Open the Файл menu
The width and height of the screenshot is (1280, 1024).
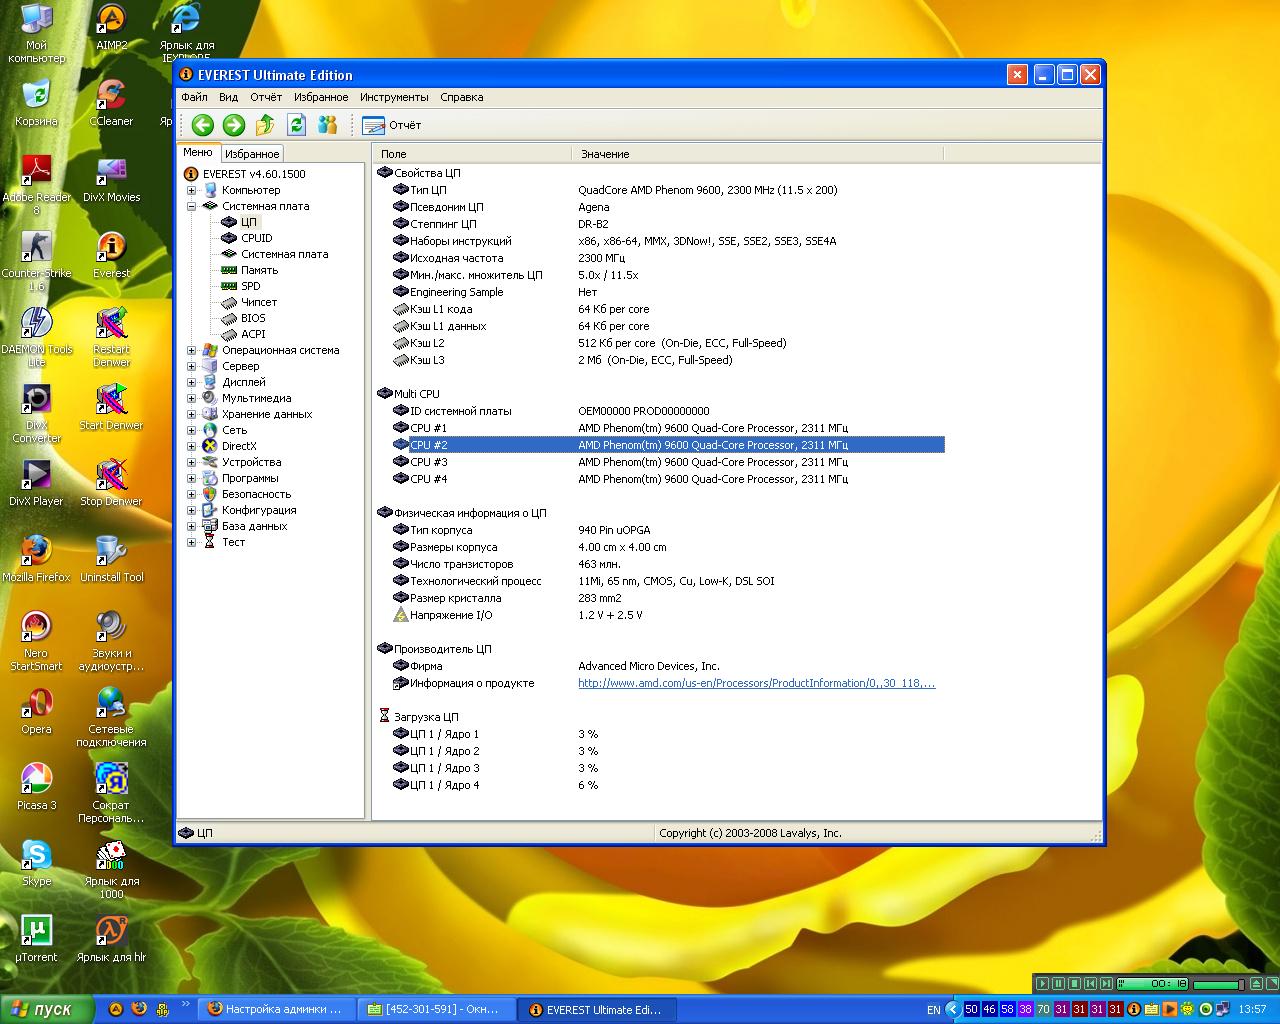[194, 97]
